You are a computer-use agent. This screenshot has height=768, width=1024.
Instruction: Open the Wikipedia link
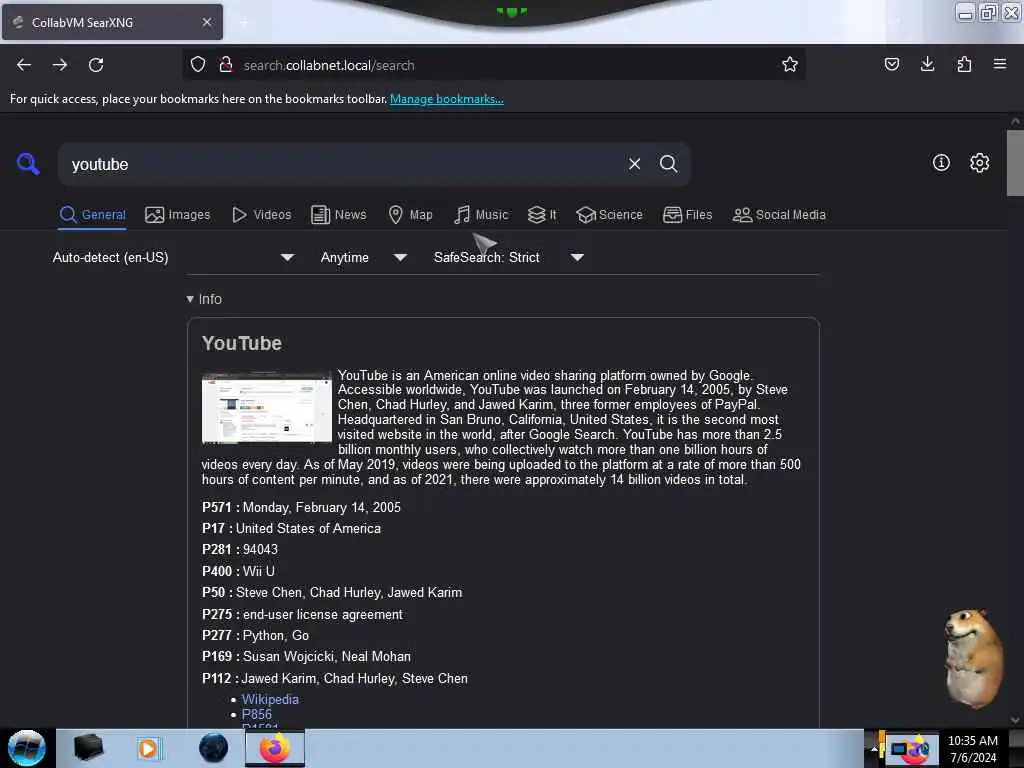coord(270,699)
